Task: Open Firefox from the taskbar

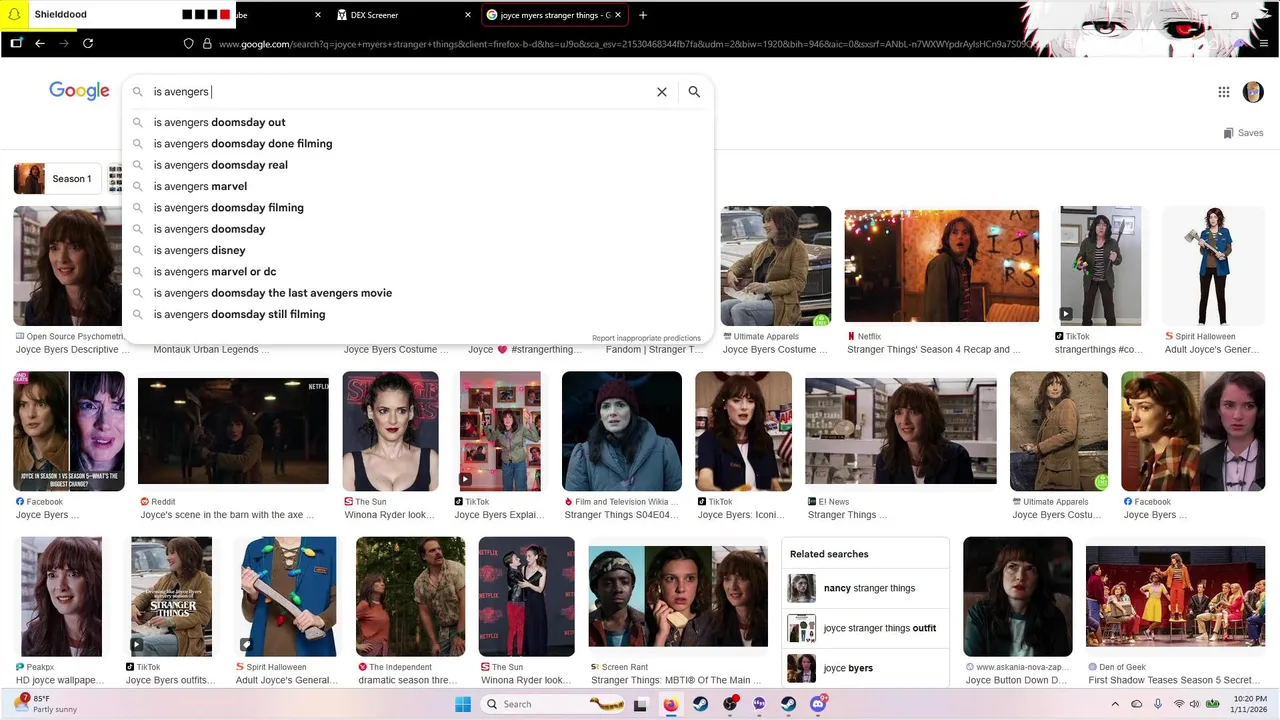Action: pos(671,704)
